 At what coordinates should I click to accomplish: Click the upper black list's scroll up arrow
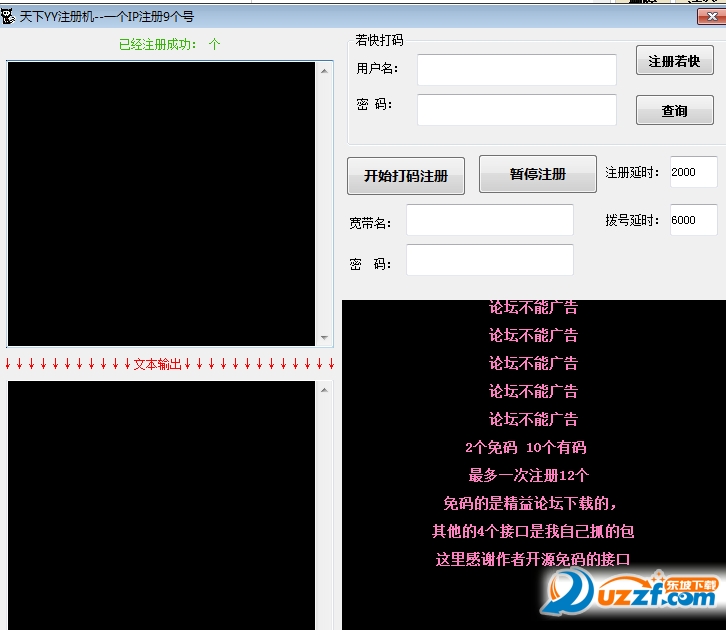tap(324, 71)
